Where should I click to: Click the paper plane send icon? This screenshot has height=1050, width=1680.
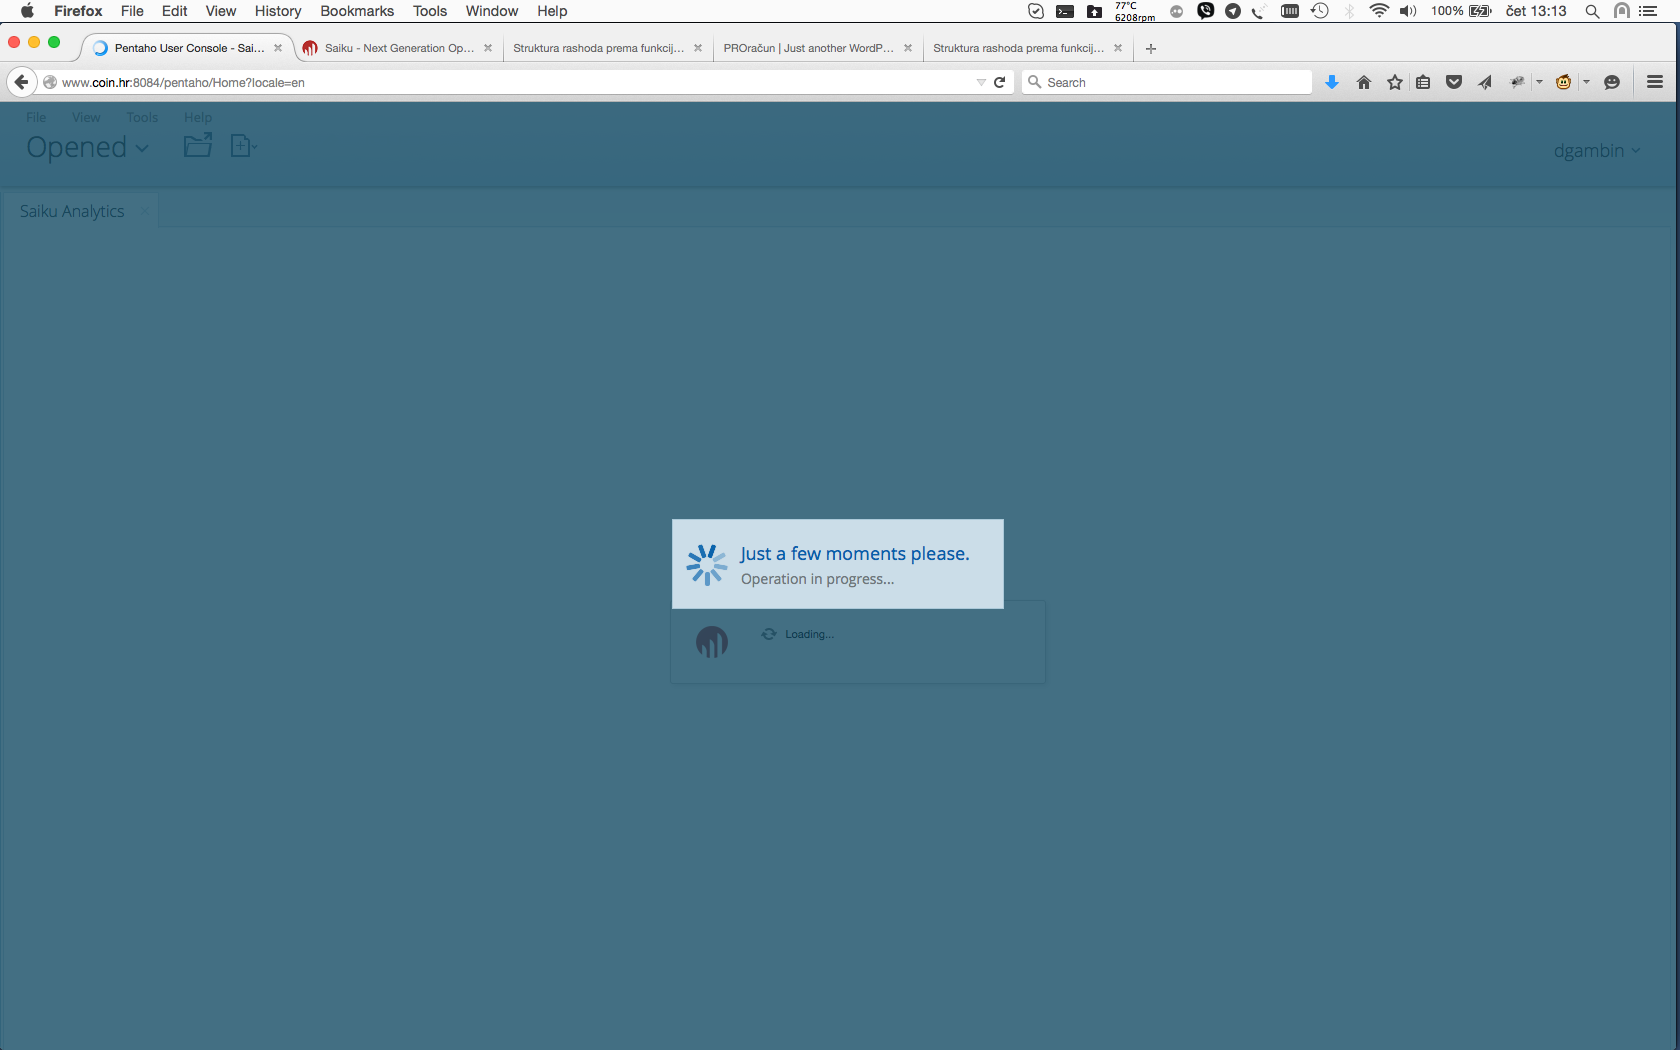pos(1485,82)
